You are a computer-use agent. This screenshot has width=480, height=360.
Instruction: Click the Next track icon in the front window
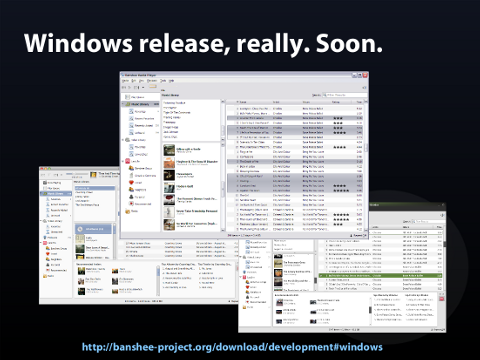tap(136, 87)
